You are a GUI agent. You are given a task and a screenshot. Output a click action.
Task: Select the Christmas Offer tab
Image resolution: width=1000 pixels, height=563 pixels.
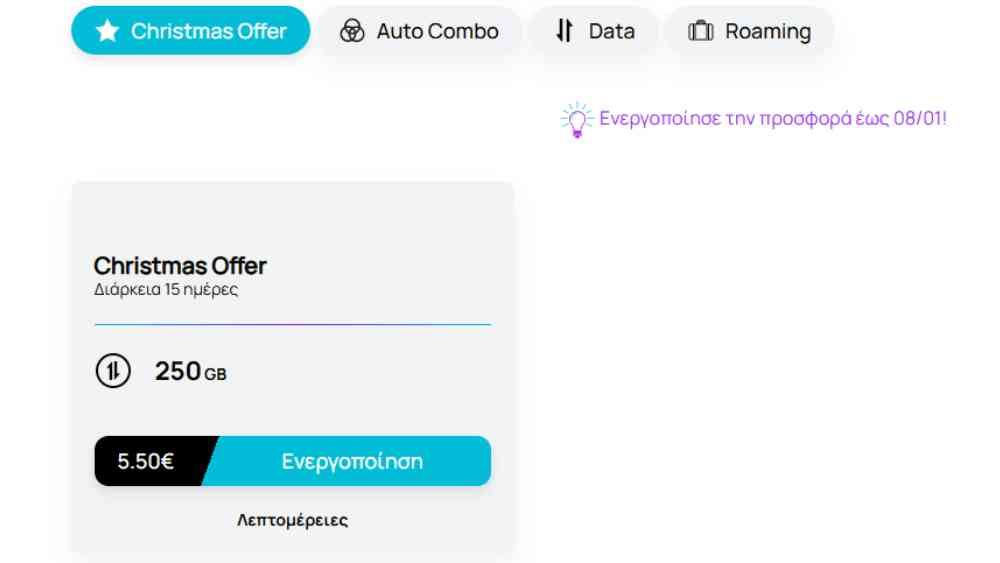tap(191, 31)
